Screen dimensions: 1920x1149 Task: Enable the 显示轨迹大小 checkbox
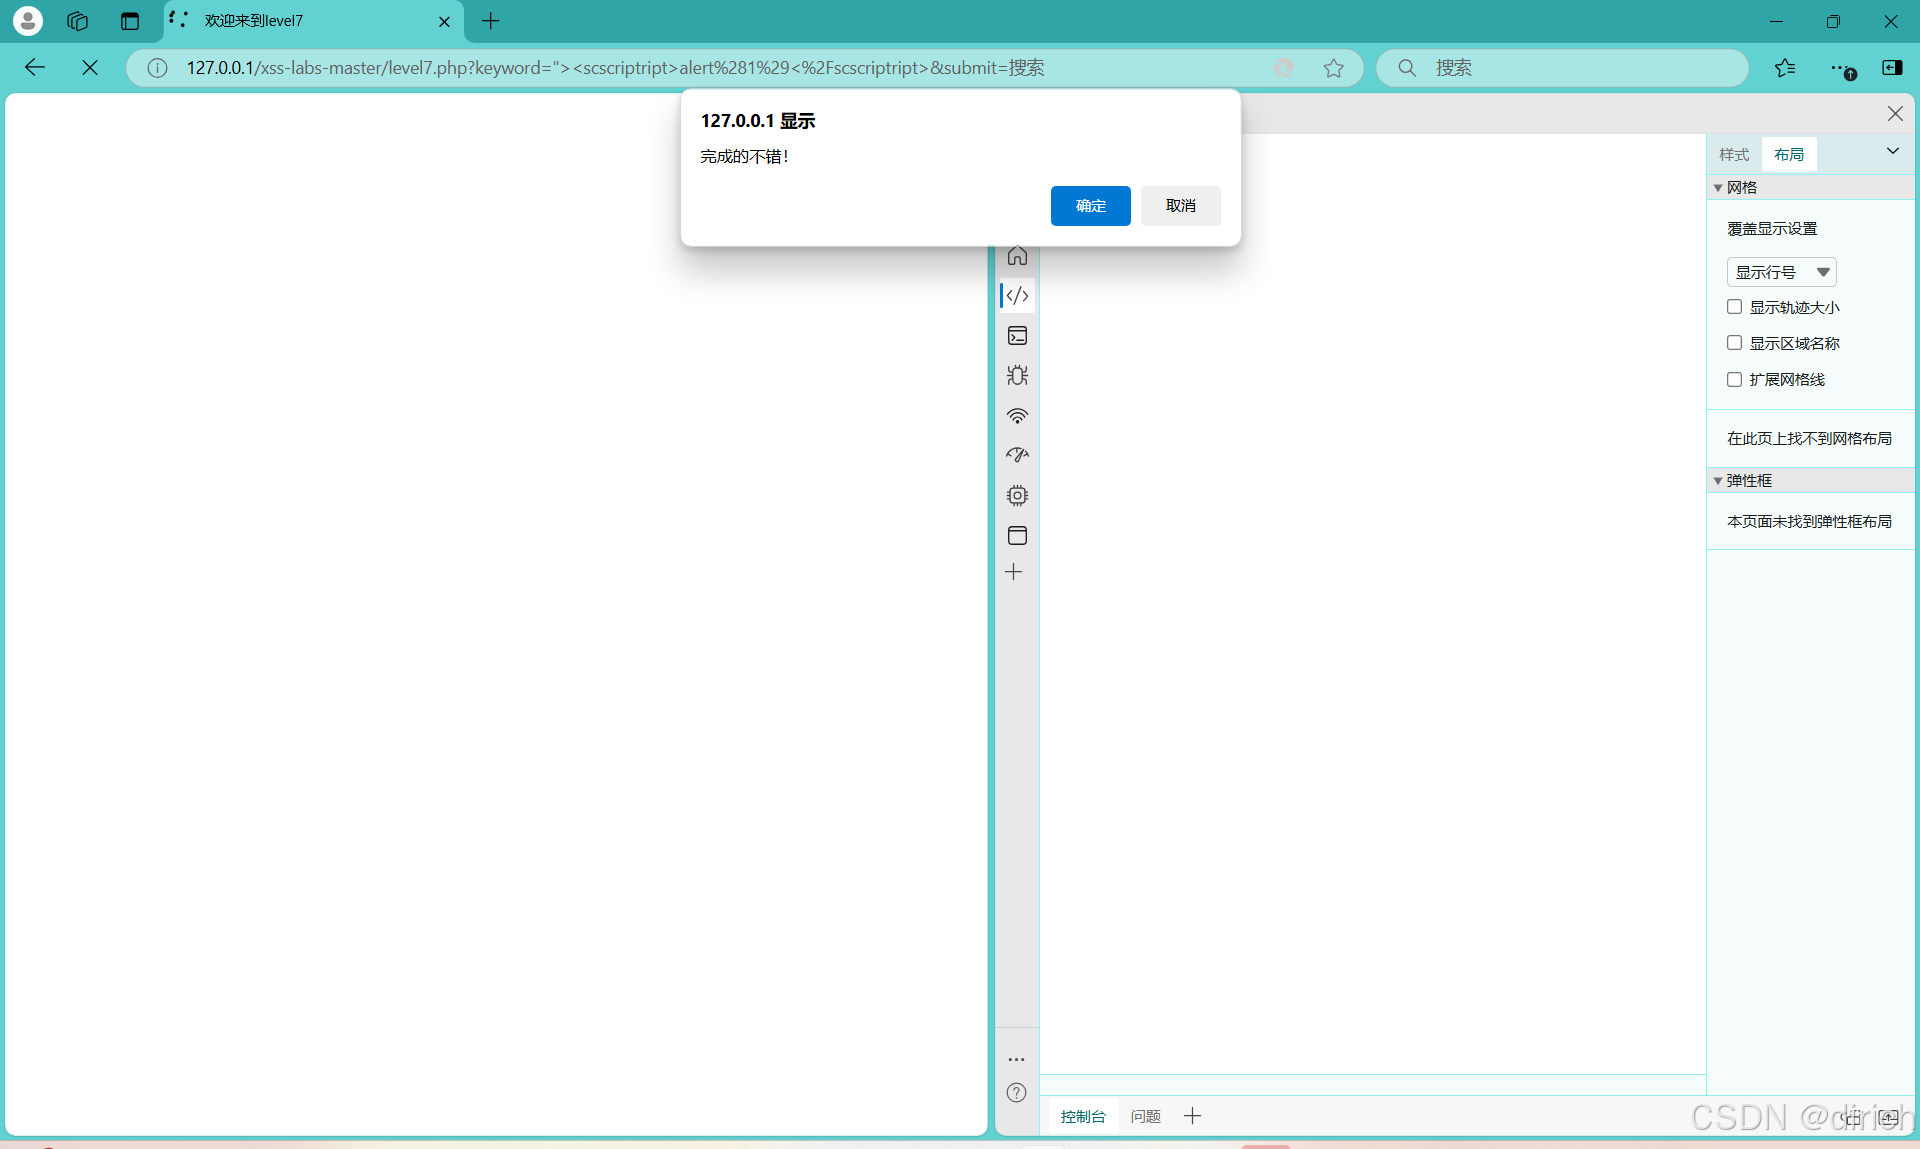pyautogui.click(x=1734, y=307)
